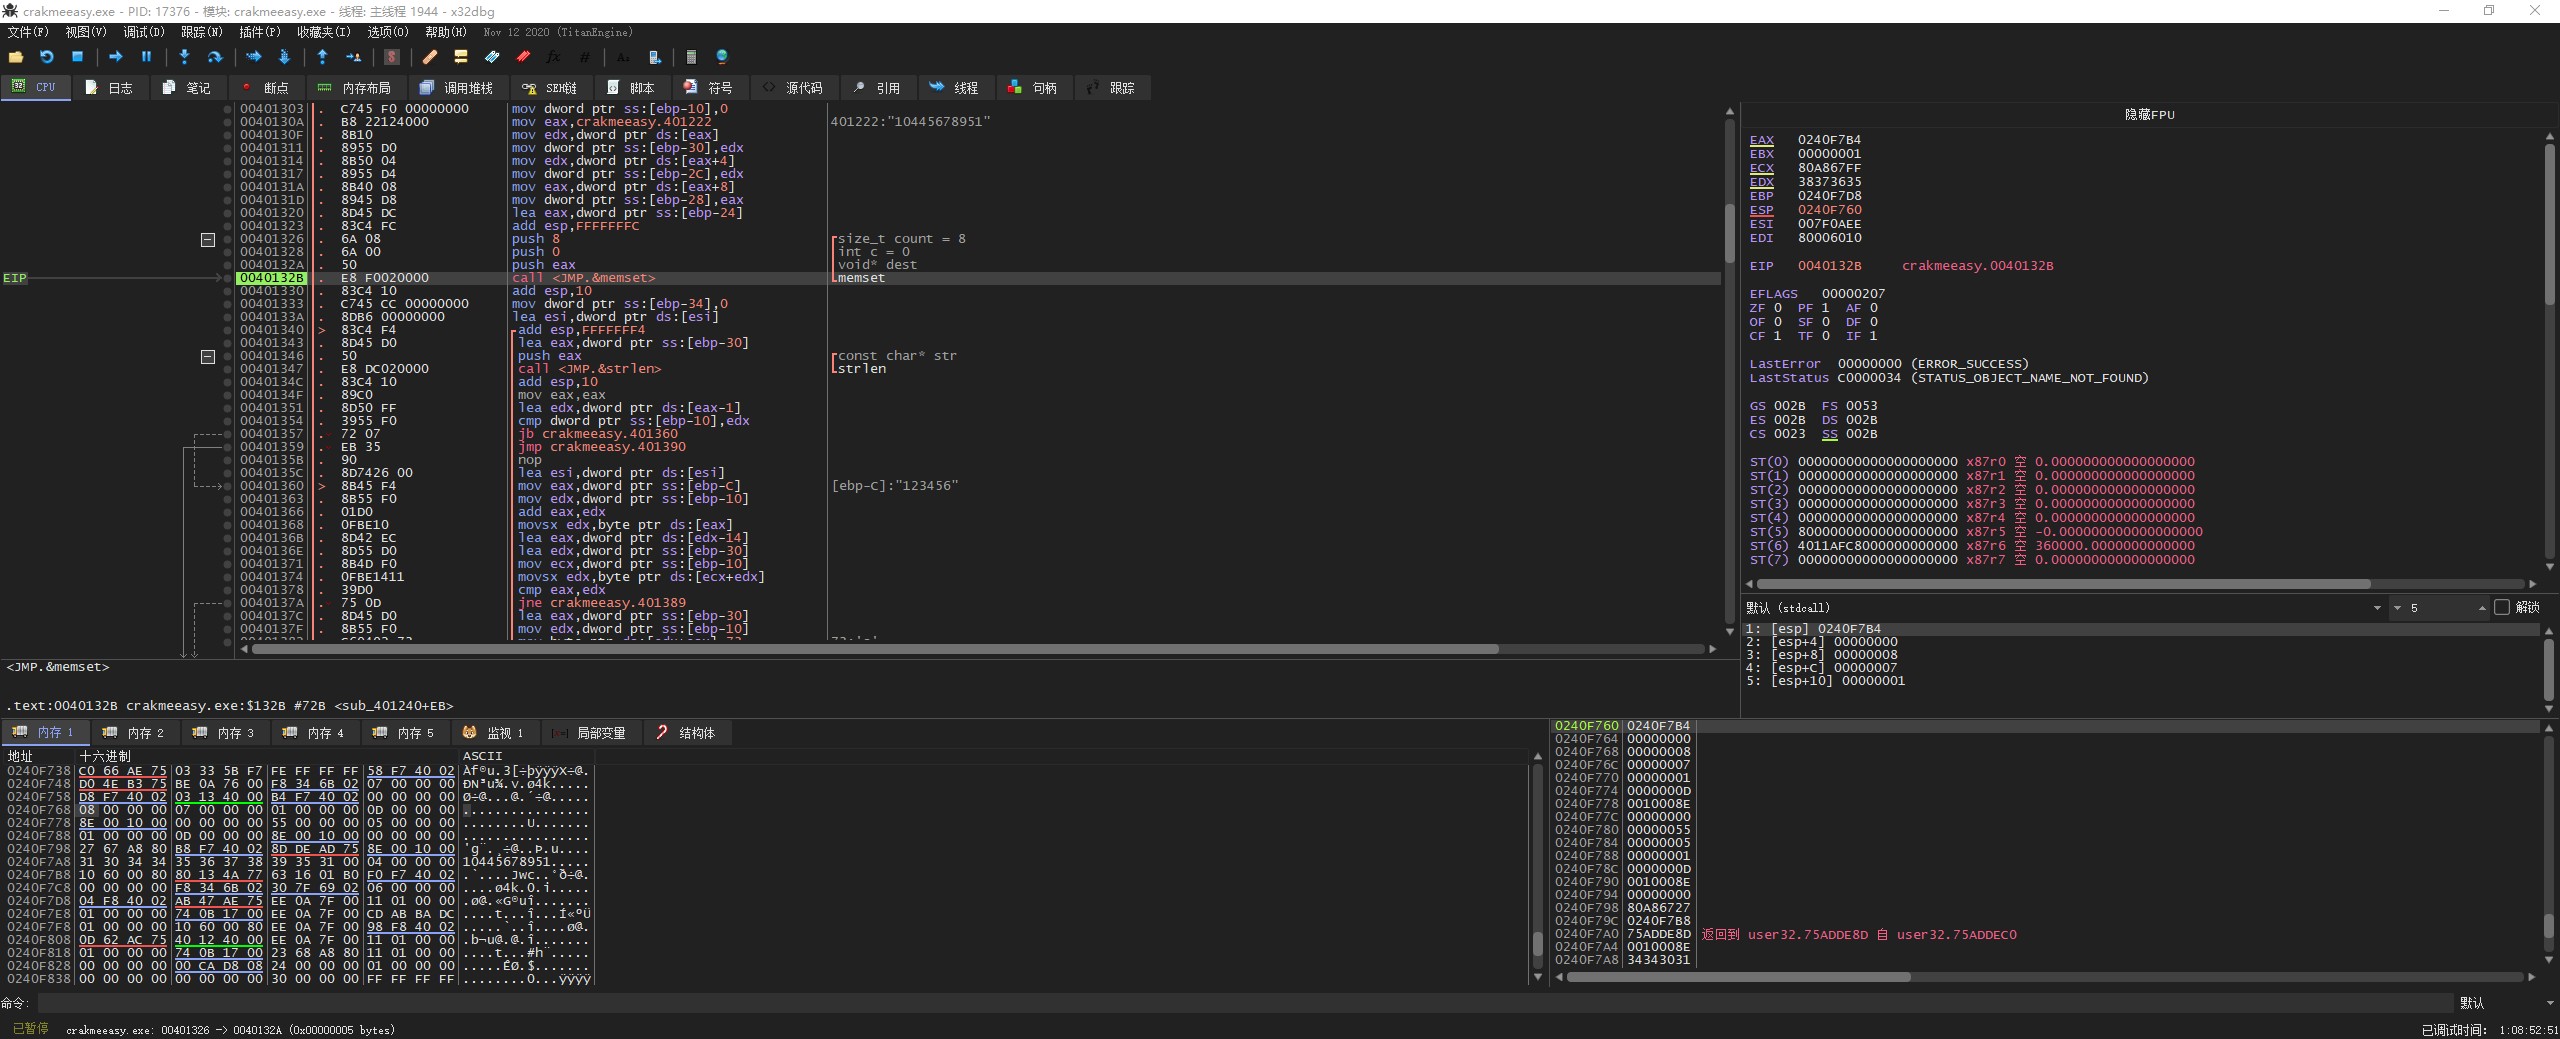Screen dimensions: 2560x1039
Task: Enable the 解锁 checkbox
Action: [x=2502, y=607]
